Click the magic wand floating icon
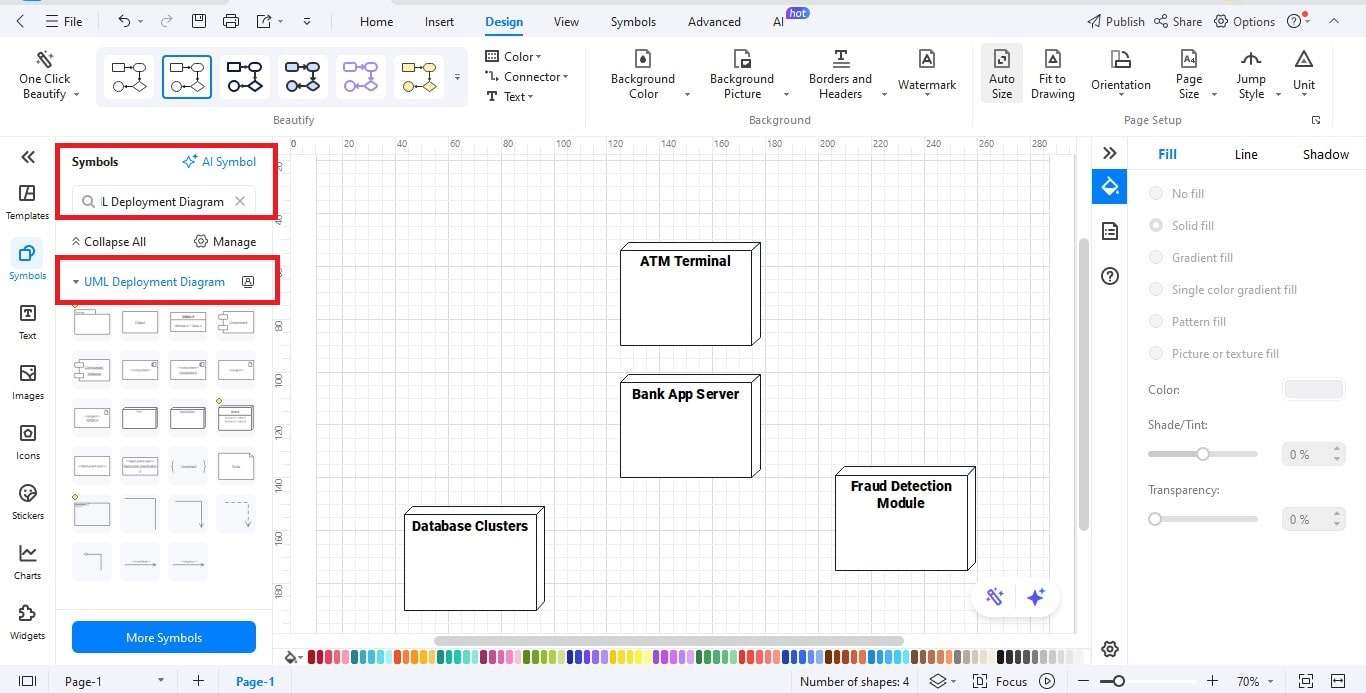The image size is (1366, 693). [x=994, y=597]
